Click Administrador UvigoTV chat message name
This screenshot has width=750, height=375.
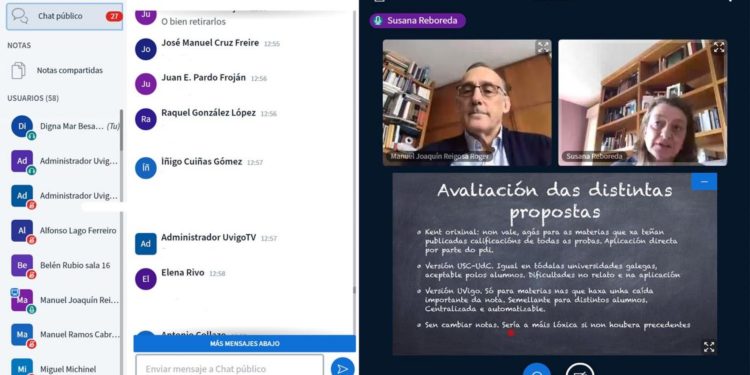tap(209, 237)
